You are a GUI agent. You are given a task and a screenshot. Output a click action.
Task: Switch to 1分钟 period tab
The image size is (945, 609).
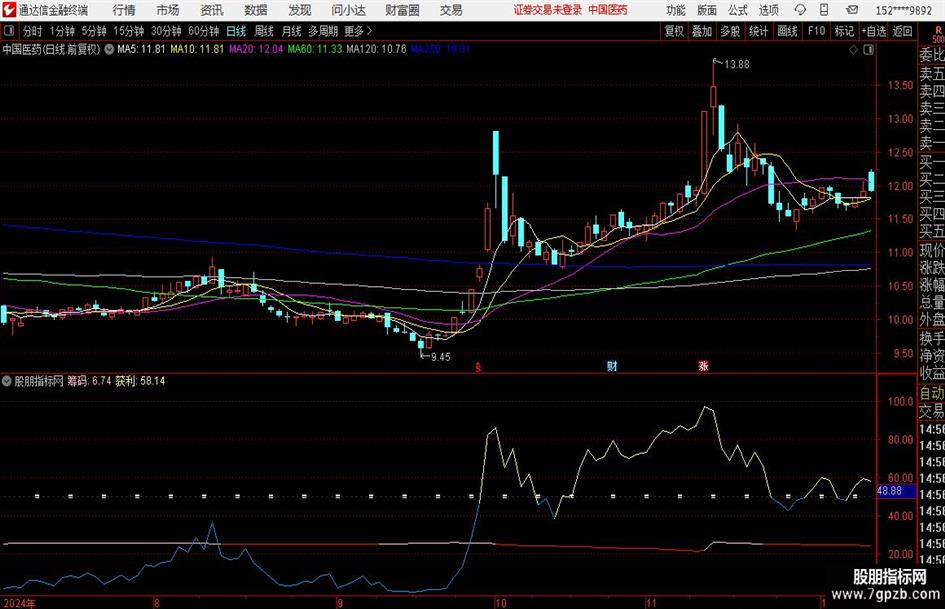(62, 31)
